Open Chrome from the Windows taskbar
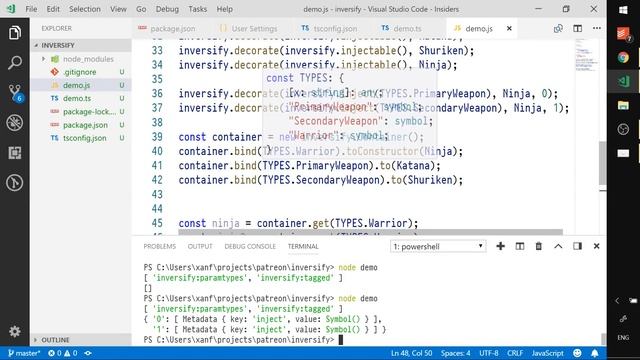640x360 pixels. click(x=623, y=58)
